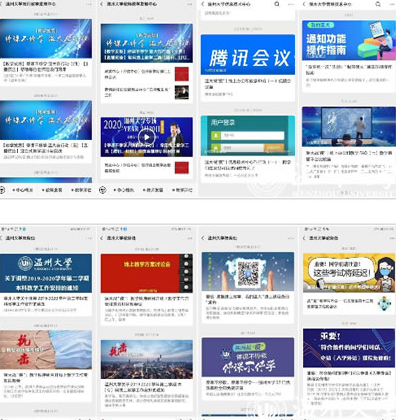Open the red 线上教学方案讨论会 article
Screen dimensions: 396x420
[147, 273]
